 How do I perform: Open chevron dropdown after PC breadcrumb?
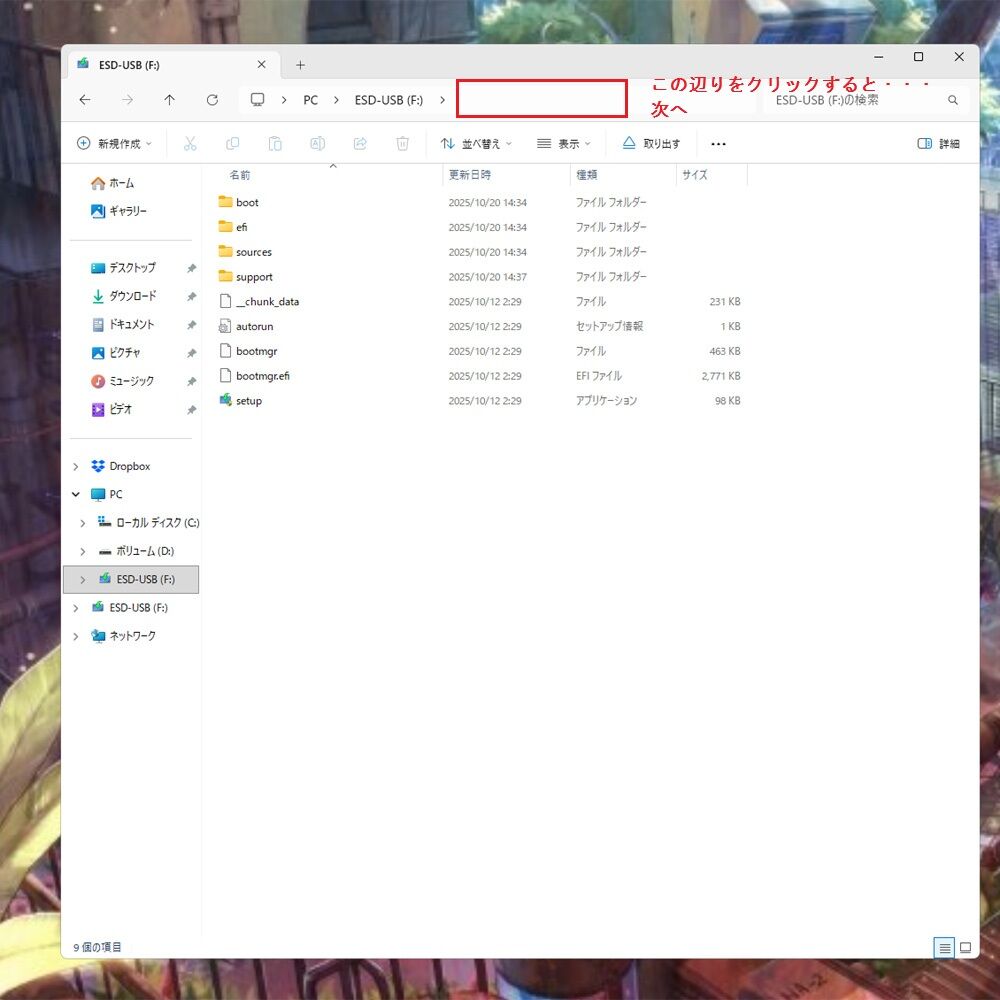tap(336, 100)
